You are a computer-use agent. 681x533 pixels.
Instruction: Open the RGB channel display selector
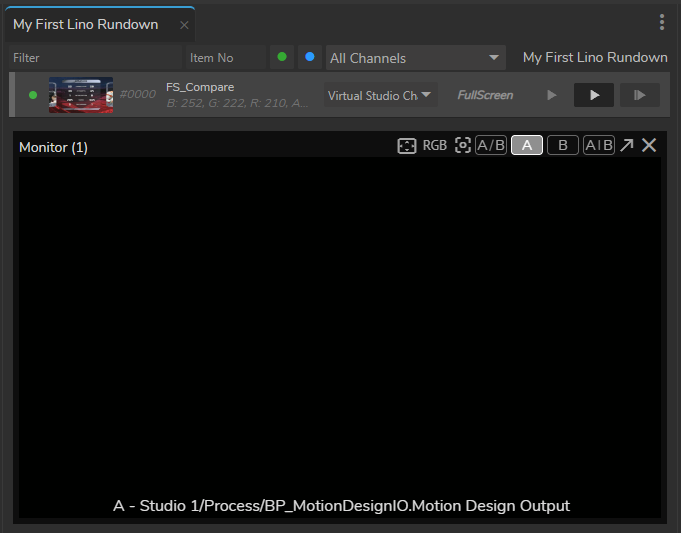(435, 146)
